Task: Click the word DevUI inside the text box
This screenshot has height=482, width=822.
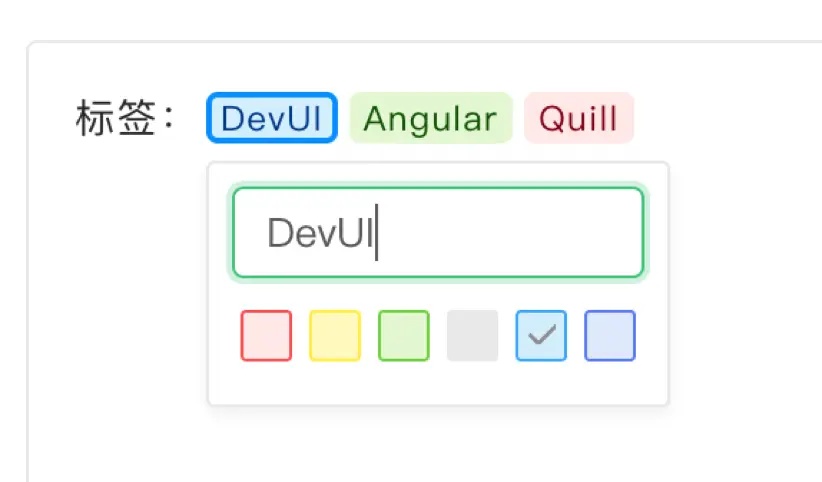Action: pos(319,234)
